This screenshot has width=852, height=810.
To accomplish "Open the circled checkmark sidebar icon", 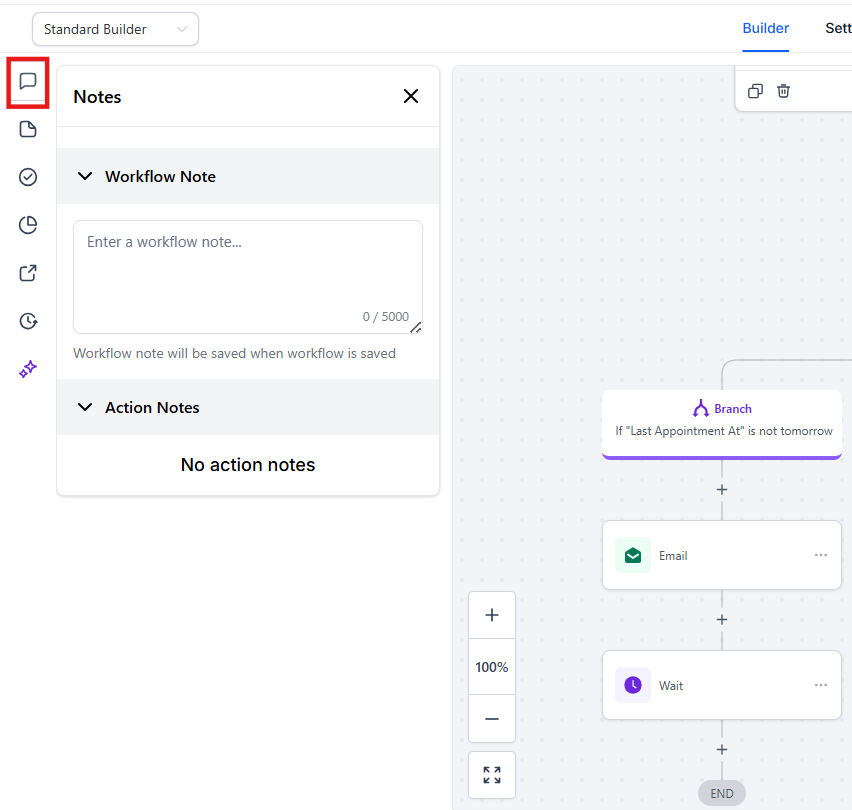I will pyautogui.click(x=28, y=177).
